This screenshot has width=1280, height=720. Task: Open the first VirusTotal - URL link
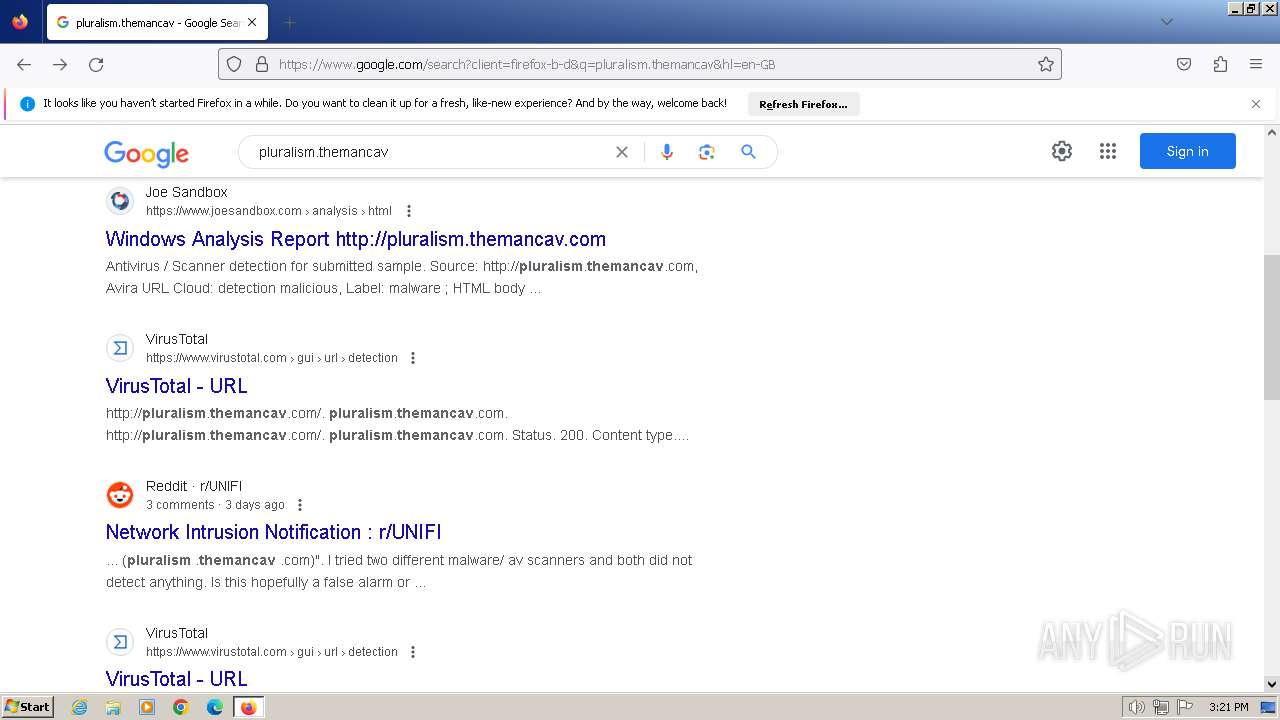point(176,386)
